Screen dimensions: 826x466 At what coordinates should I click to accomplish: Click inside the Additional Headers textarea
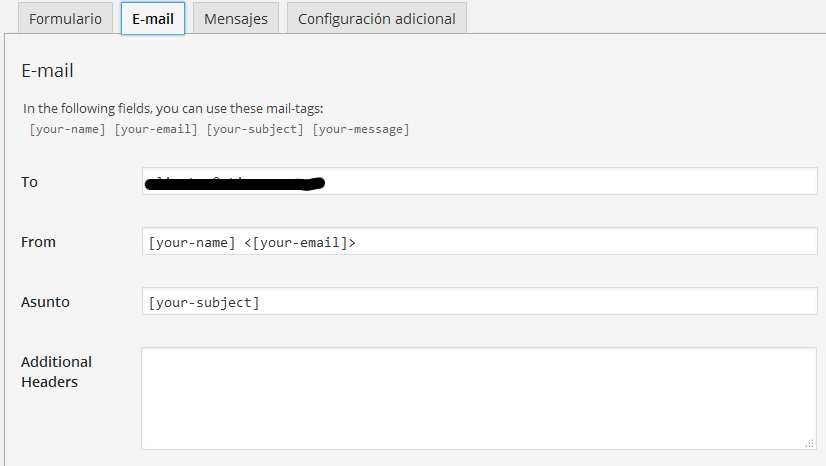tap(480, 398)
